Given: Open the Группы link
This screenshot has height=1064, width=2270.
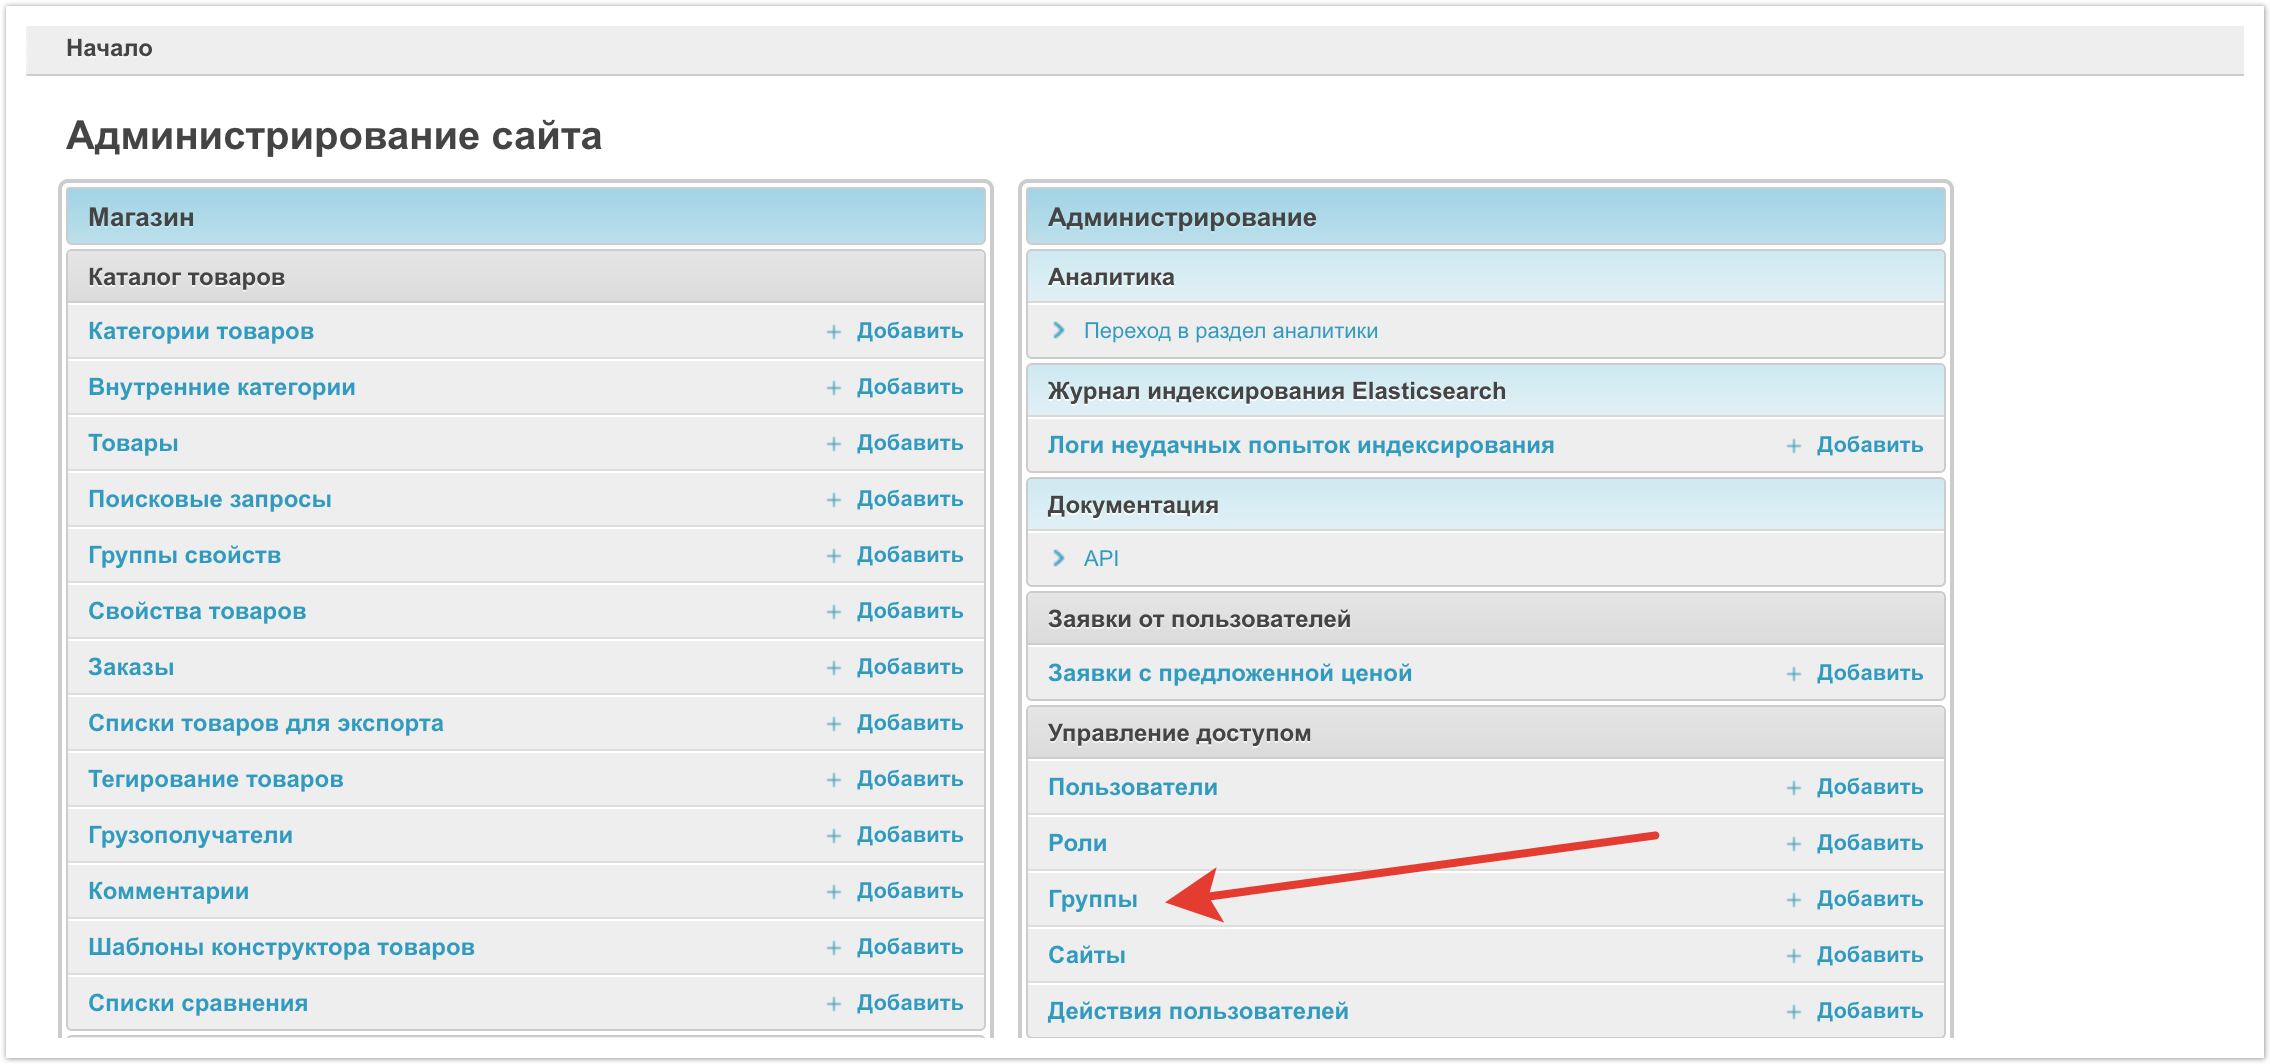Looking at the screenshot, I should [x=1092, y=899].
